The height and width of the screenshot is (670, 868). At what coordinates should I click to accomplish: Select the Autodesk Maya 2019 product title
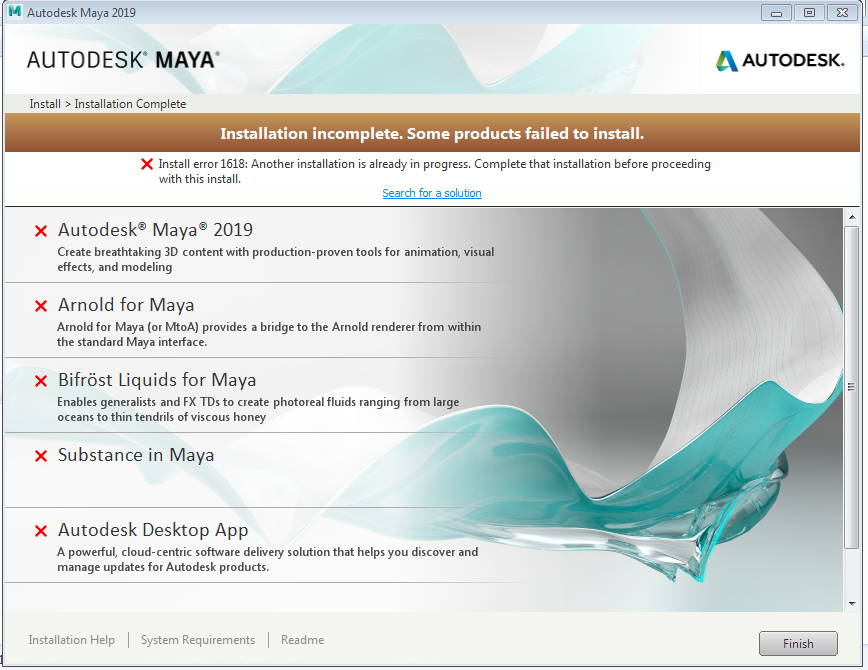point(156,229)
